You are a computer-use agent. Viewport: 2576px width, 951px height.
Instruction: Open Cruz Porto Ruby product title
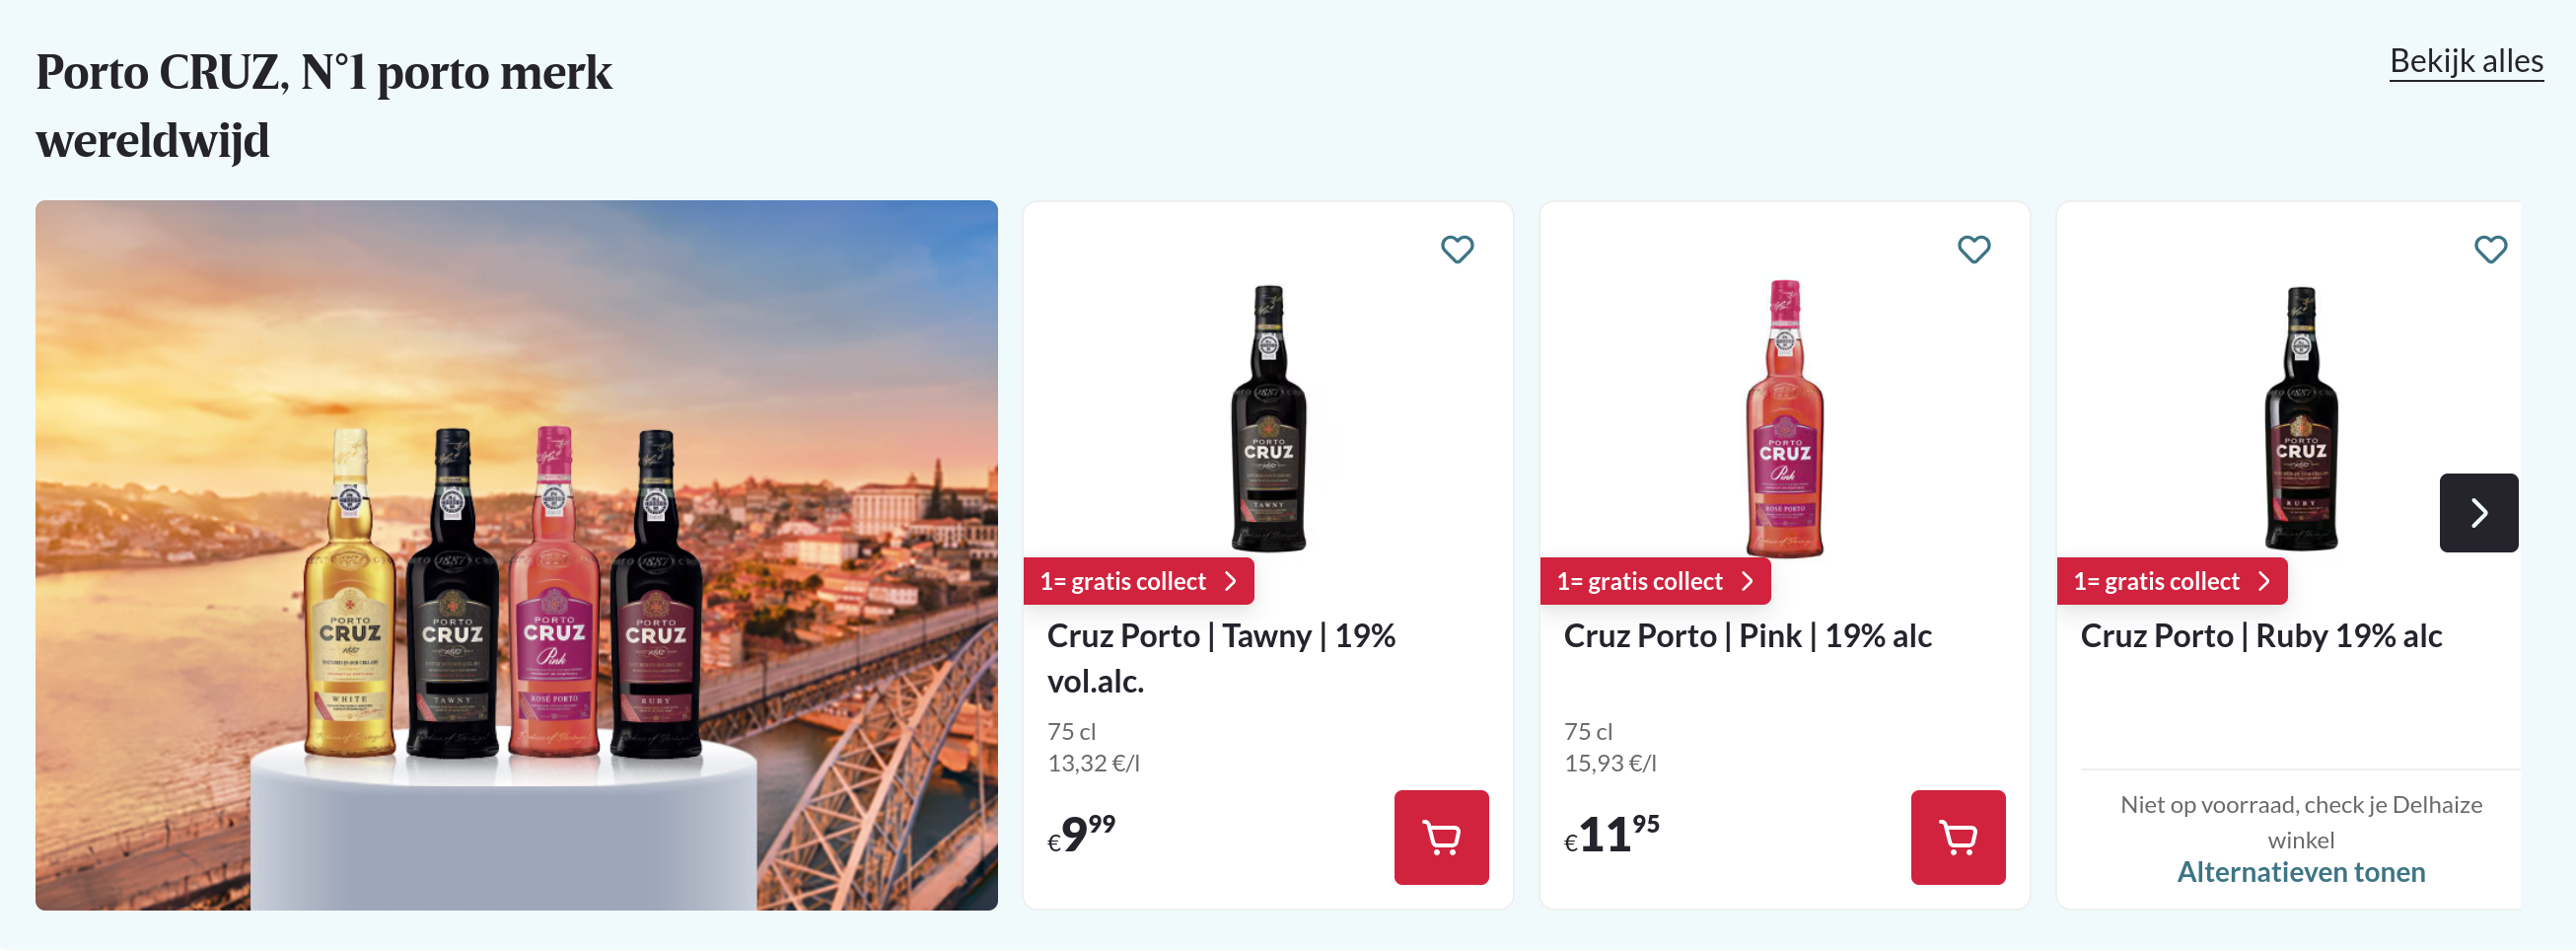(2260, 636)
